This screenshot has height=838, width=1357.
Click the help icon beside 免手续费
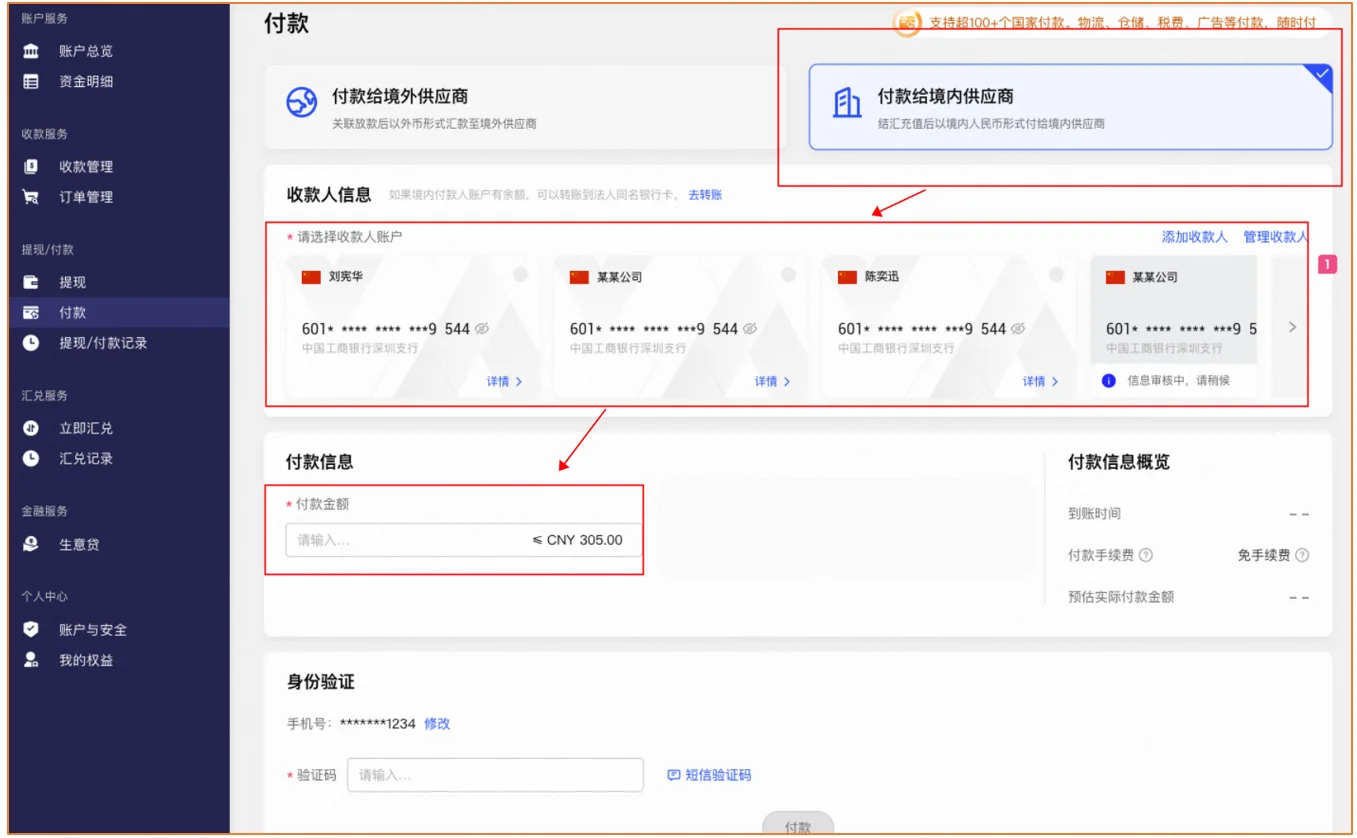click(1302, 555)
